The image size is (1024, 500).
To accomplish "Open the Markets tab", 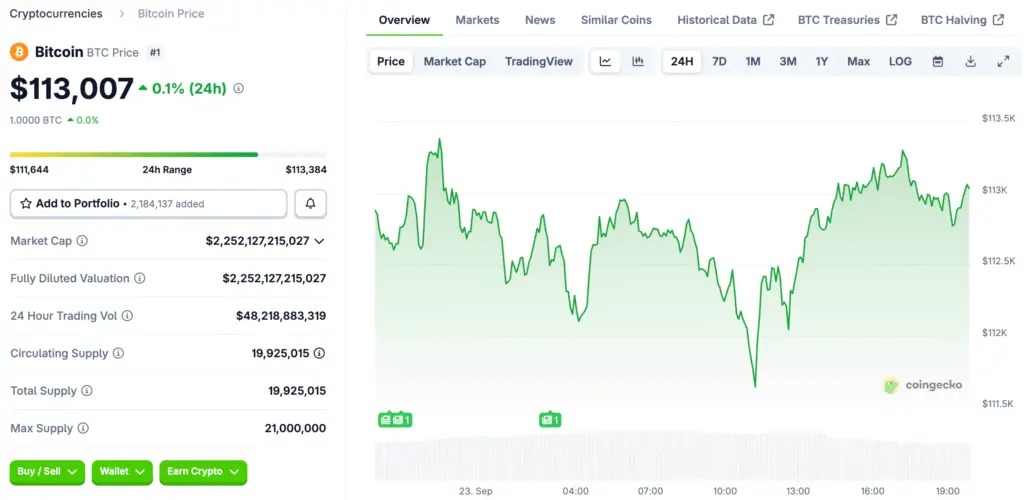I will (x=477, y=20).
